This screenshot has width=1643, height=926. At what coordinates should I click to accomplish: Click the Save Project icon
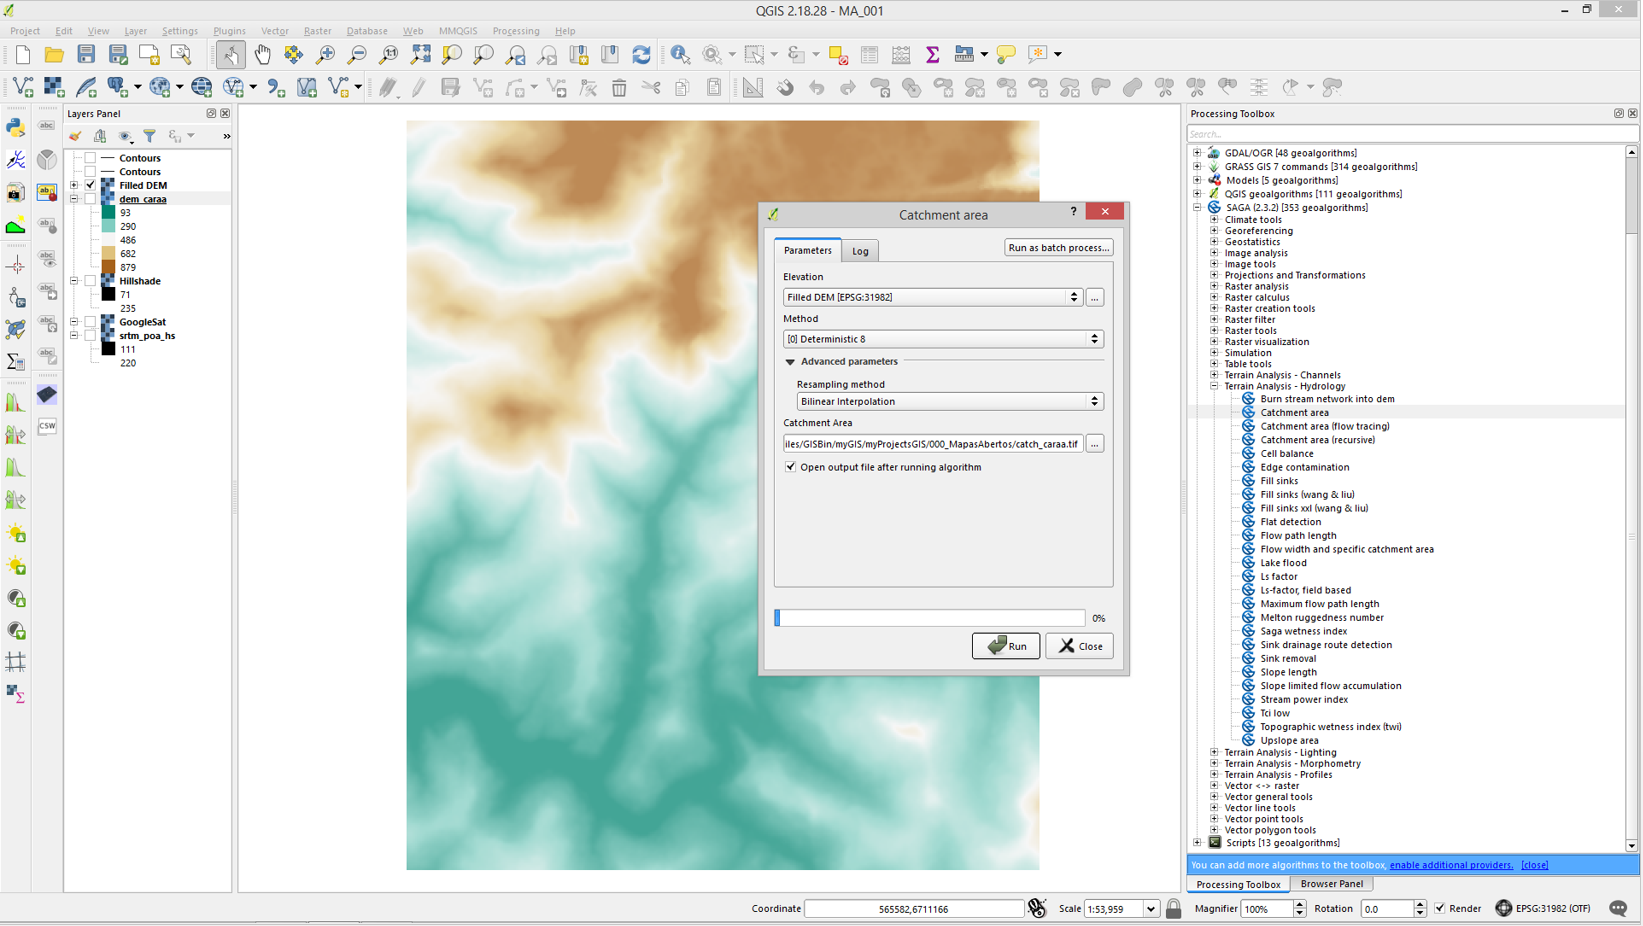(86, 54)
